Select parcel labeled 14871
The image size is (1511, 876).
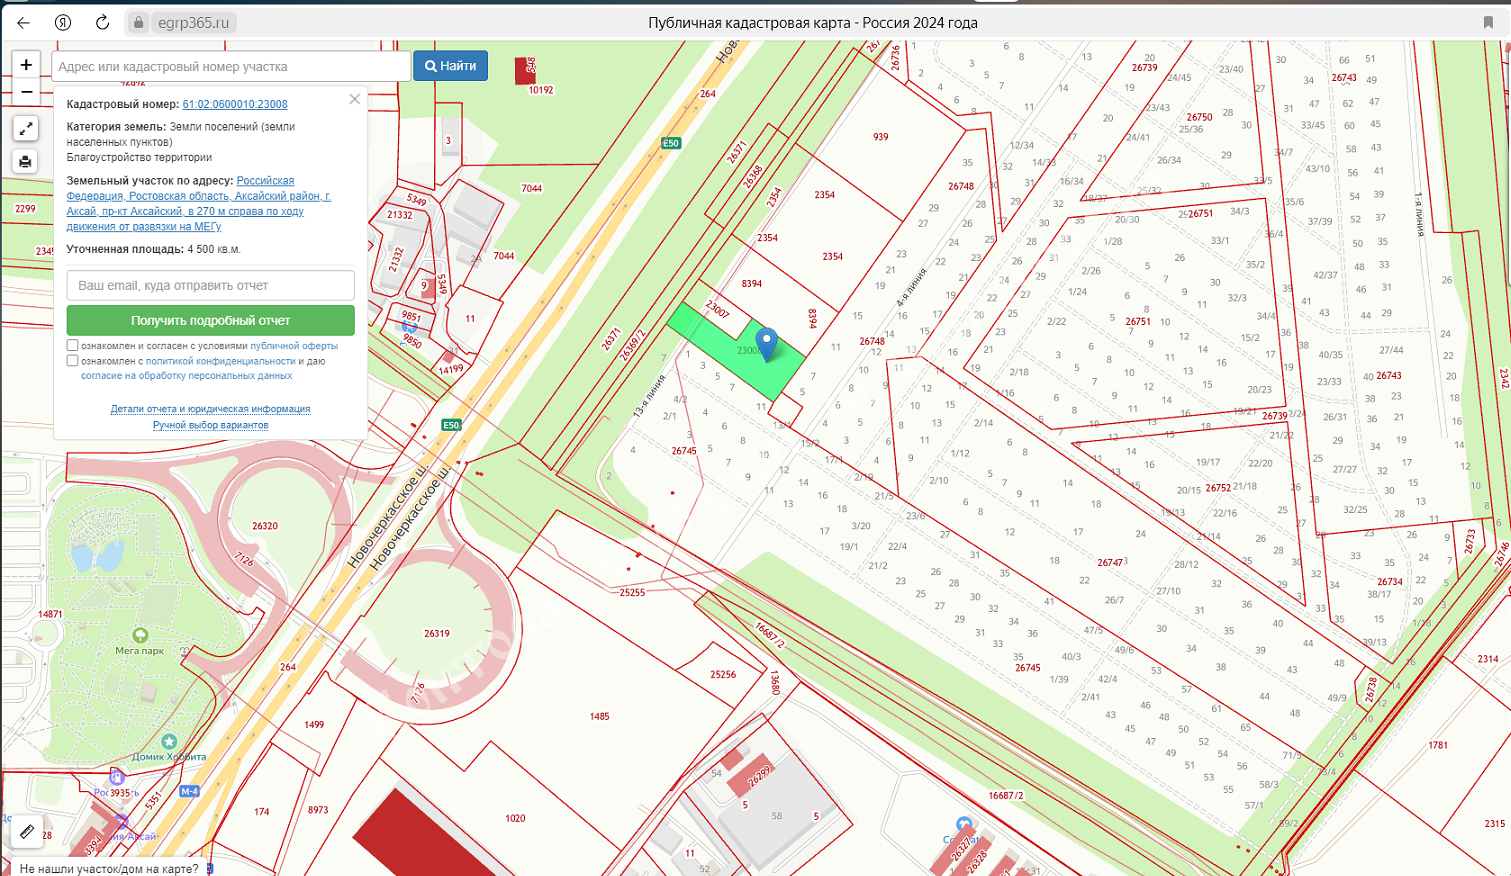coord(50,615)
